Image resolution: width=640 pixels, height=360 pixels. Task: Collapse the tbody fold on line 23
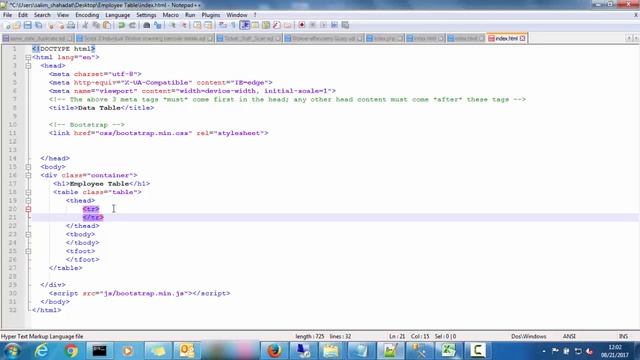click(x=28, y=234)
